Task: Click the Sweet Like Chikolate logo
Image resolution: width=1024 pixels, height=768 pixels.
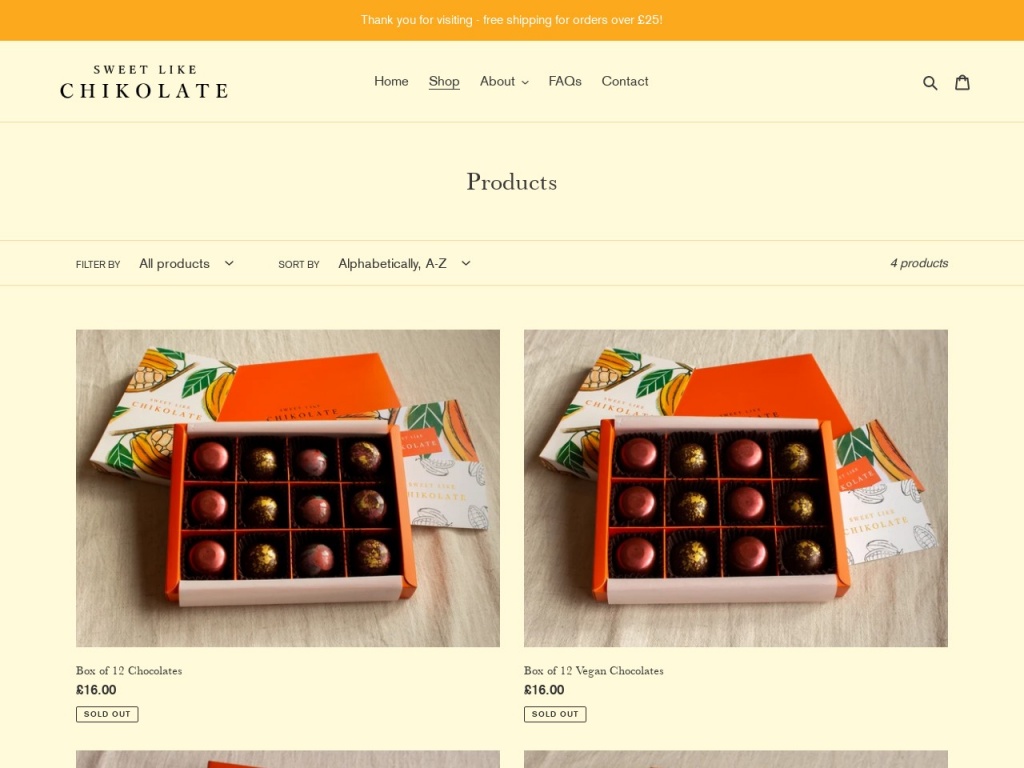Action: tap(144, 82)
